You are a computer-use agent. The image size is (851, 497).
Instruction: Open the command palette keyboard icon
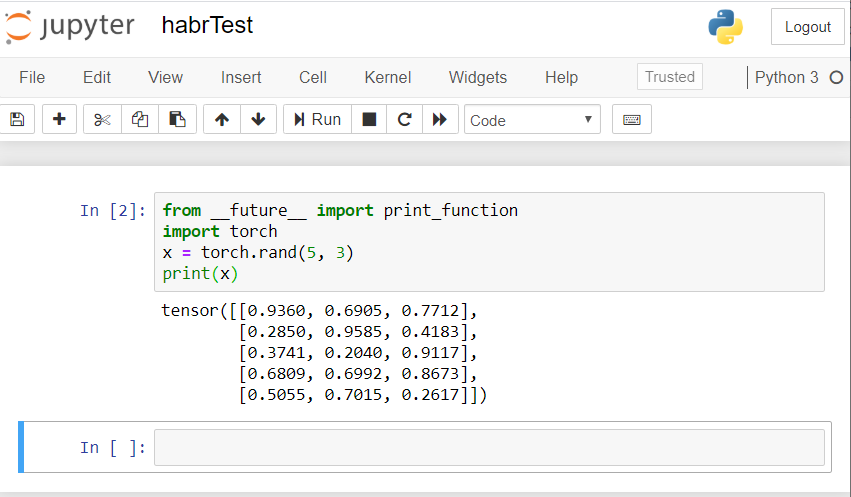point(631,120)
